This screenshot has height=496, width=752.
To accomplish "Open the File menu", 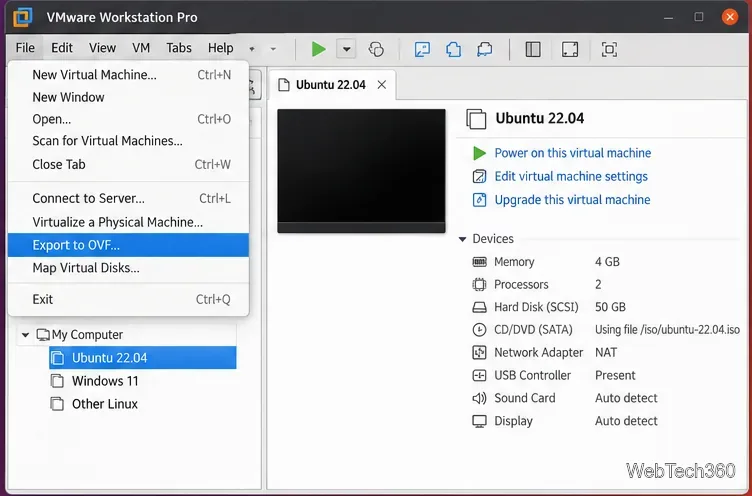I will click(25, 48).
